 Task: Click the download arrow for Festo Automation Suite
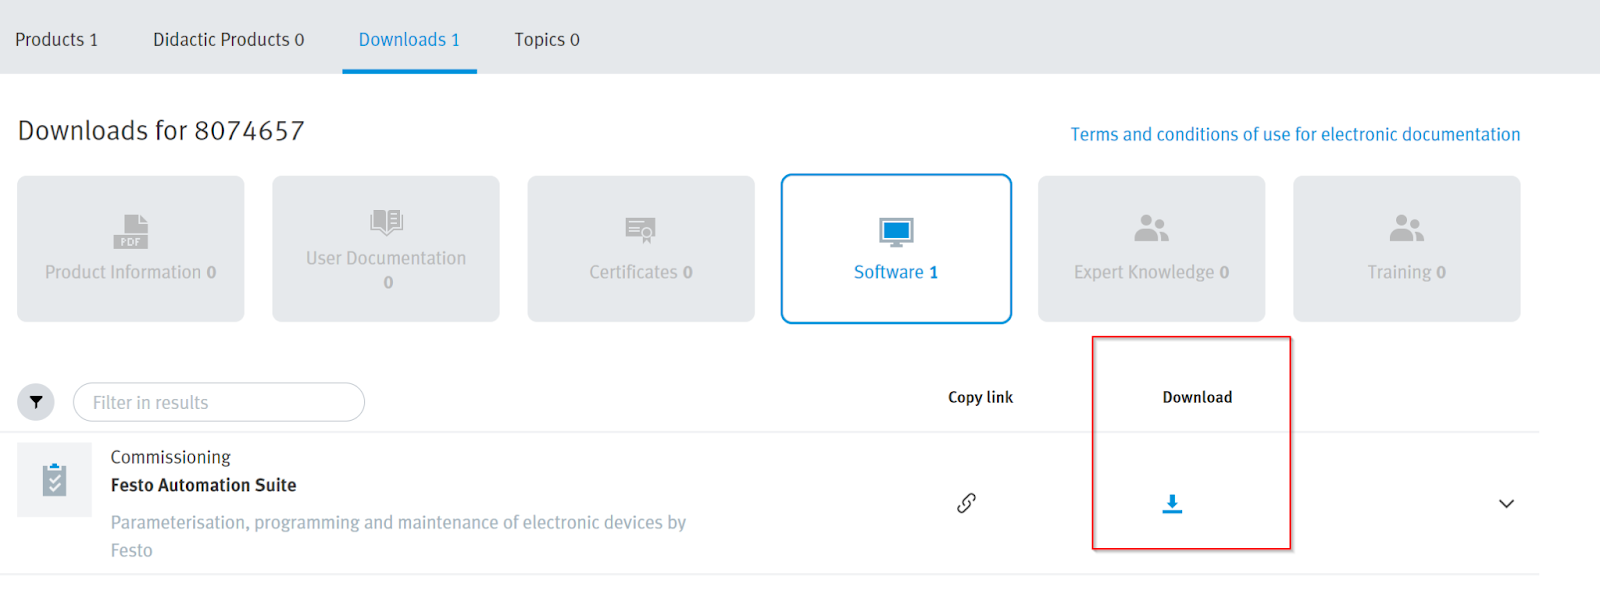pyautogui.click(x=1172, y=504)
